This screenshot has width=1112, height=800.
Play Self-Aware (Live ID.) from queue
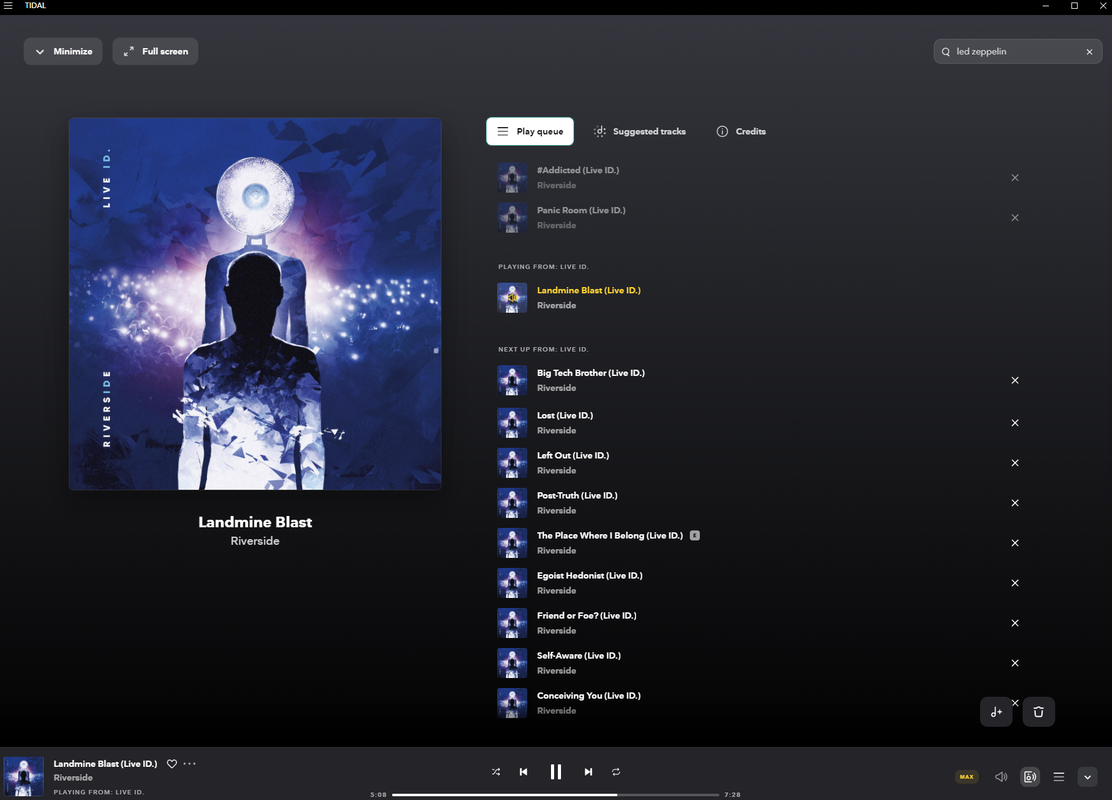[x=758, y=663]
